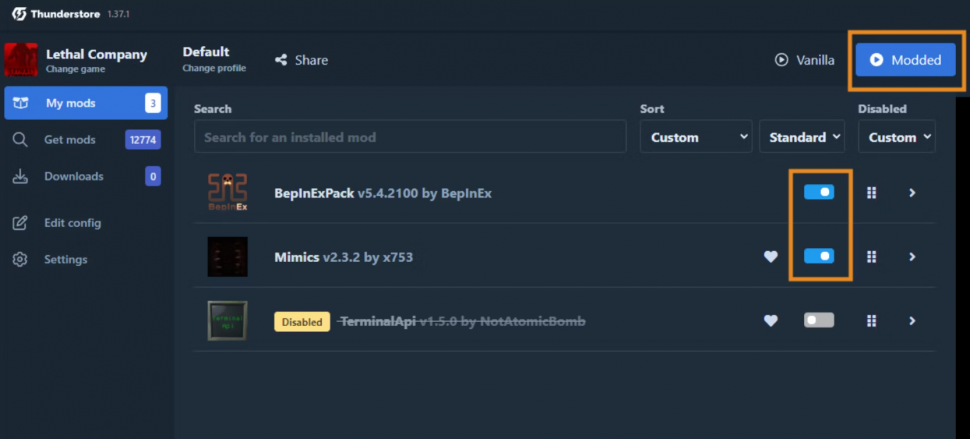The height and width of the screenshot is (439, 970).
Task: Launch the game with Modded button
Action: pos(905,60)
